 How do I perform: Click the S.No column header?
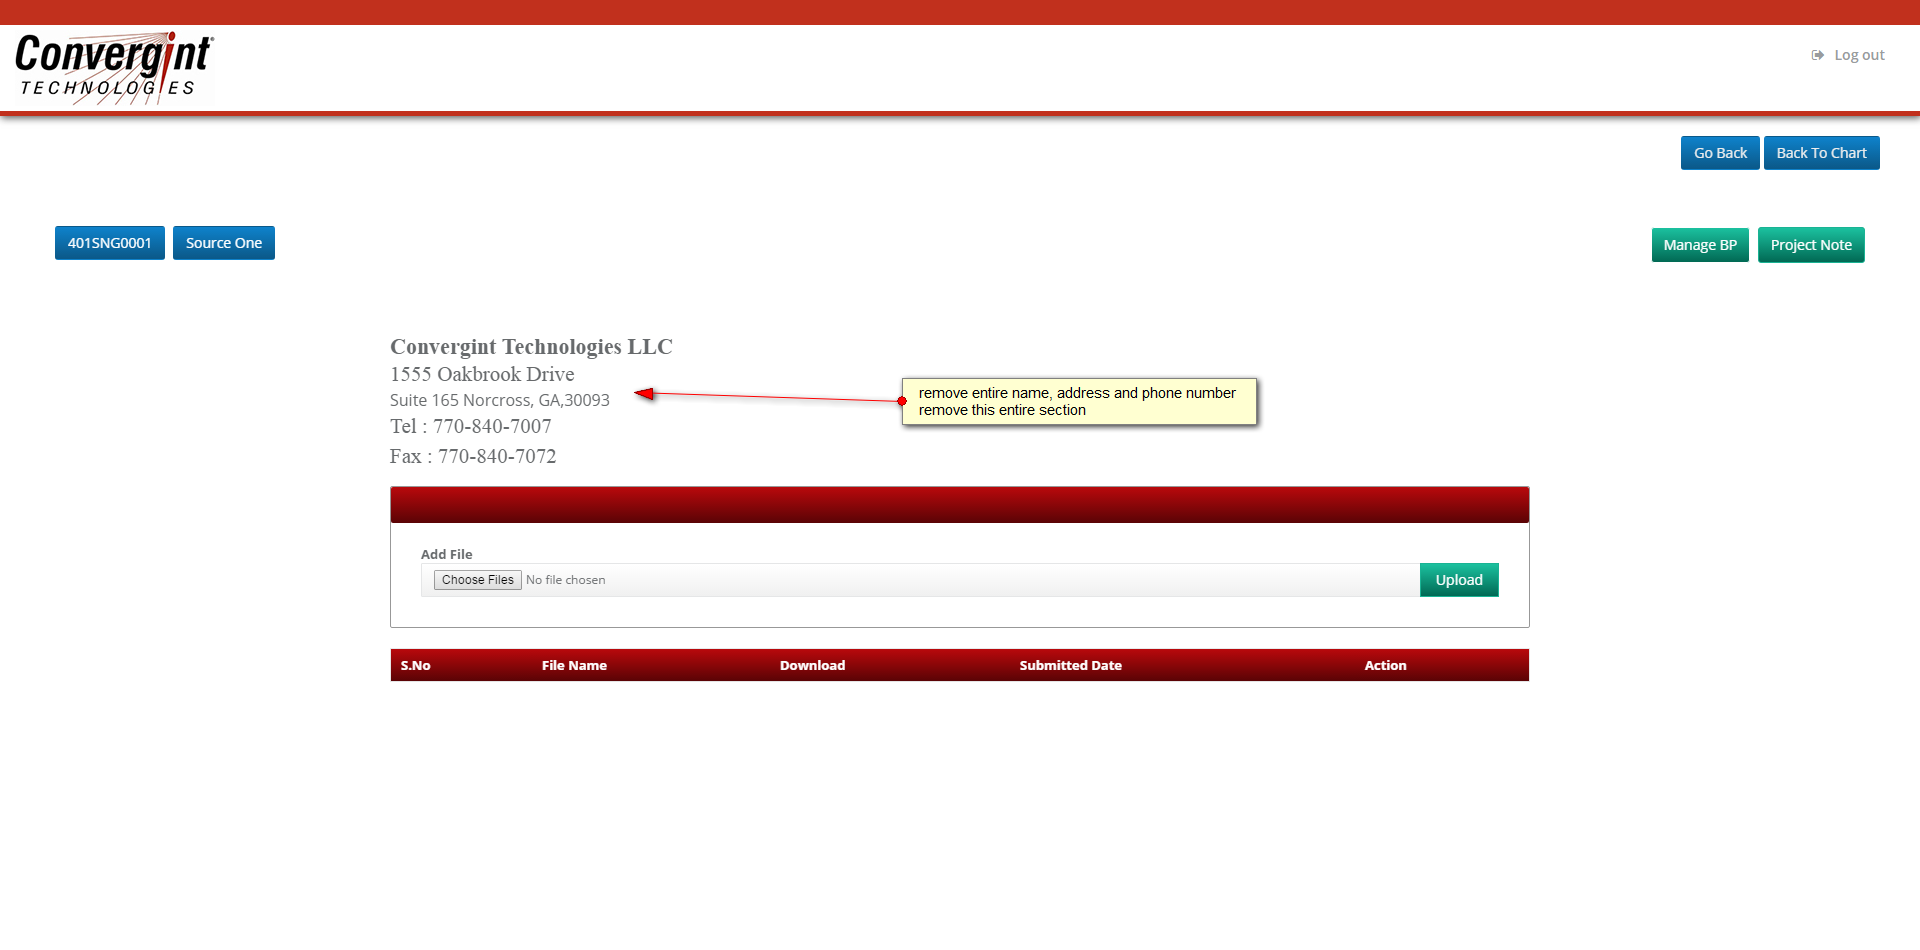[416, 665]
